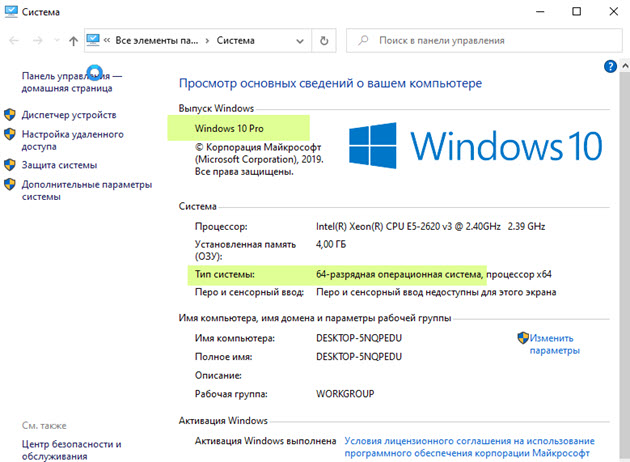
Task: Click the 'Описание:' label
Action: (218, 376)
